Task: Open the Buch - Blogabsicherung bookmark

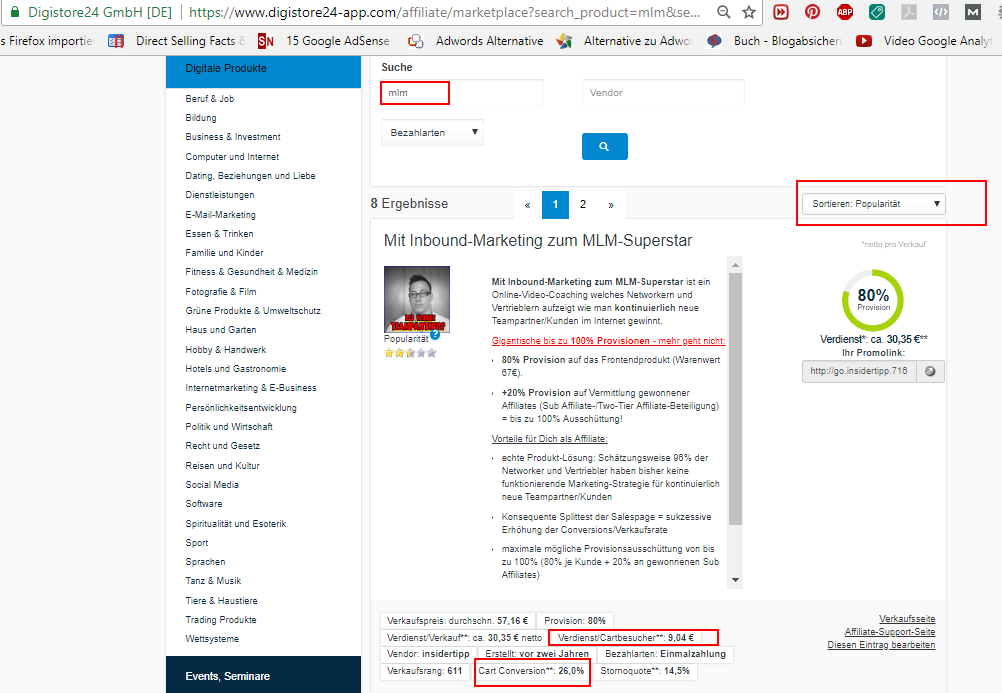Action: click(x=775, y=41)
